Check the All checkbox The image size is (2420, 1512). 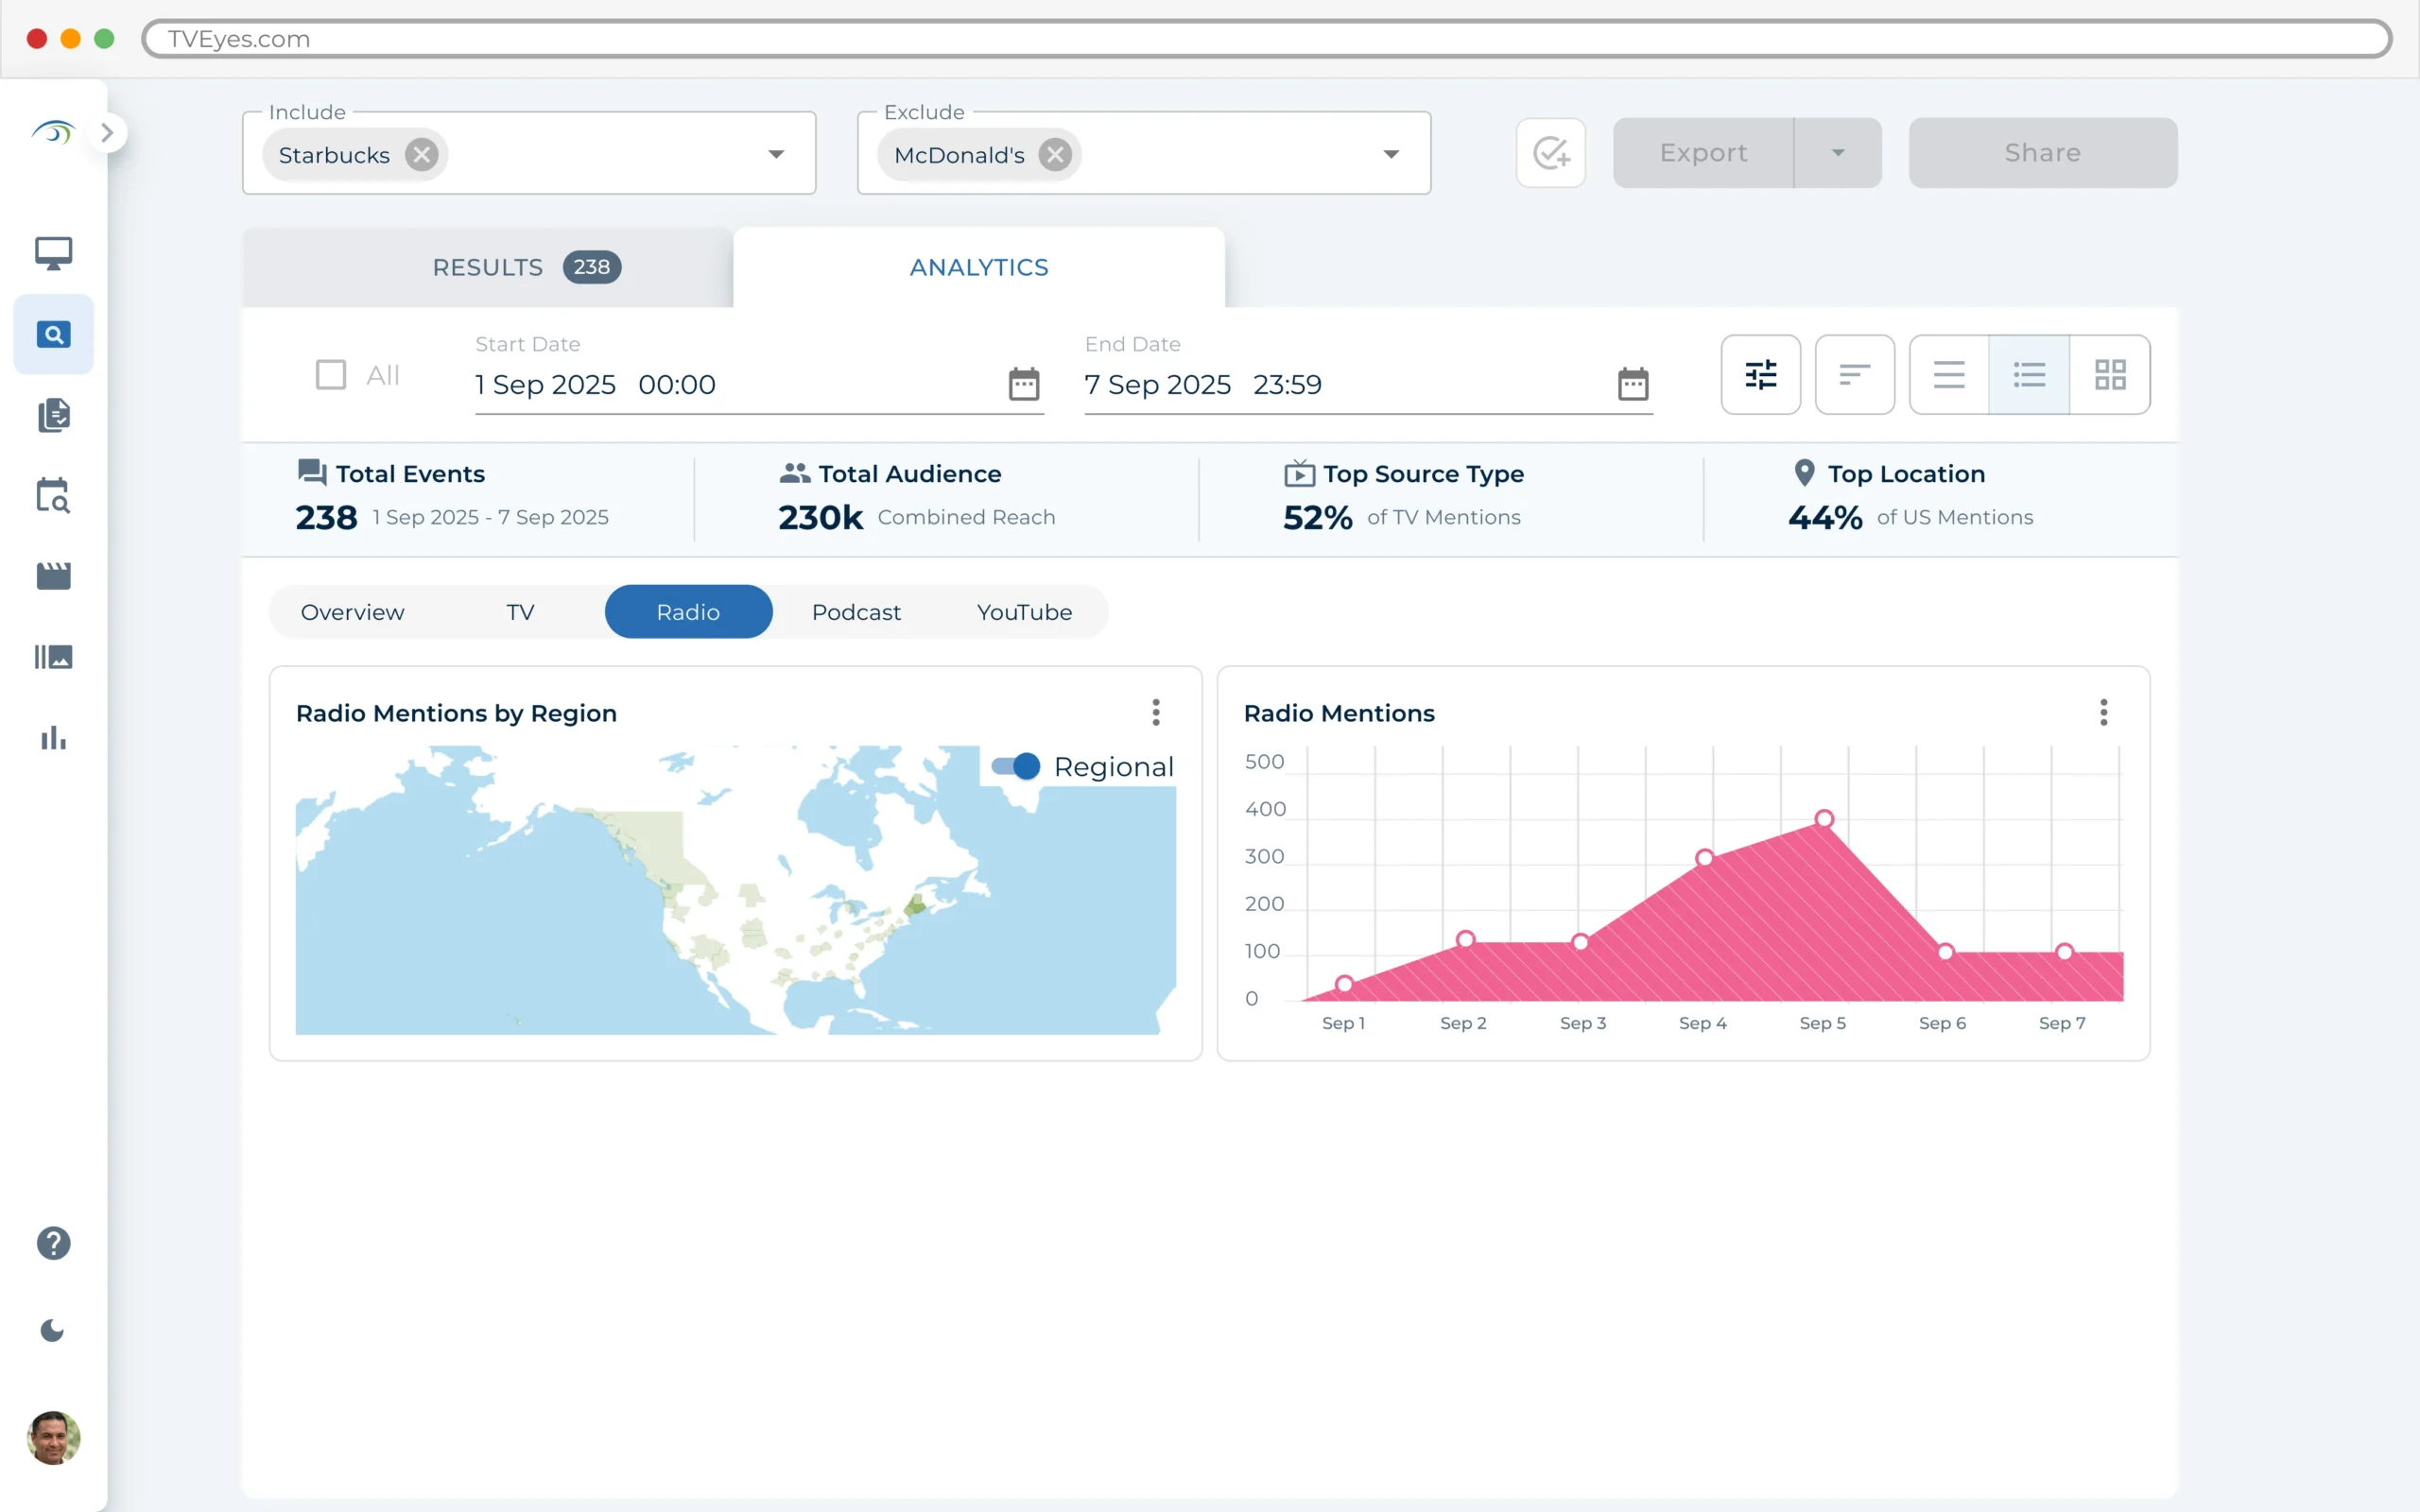tap(331, 375)
